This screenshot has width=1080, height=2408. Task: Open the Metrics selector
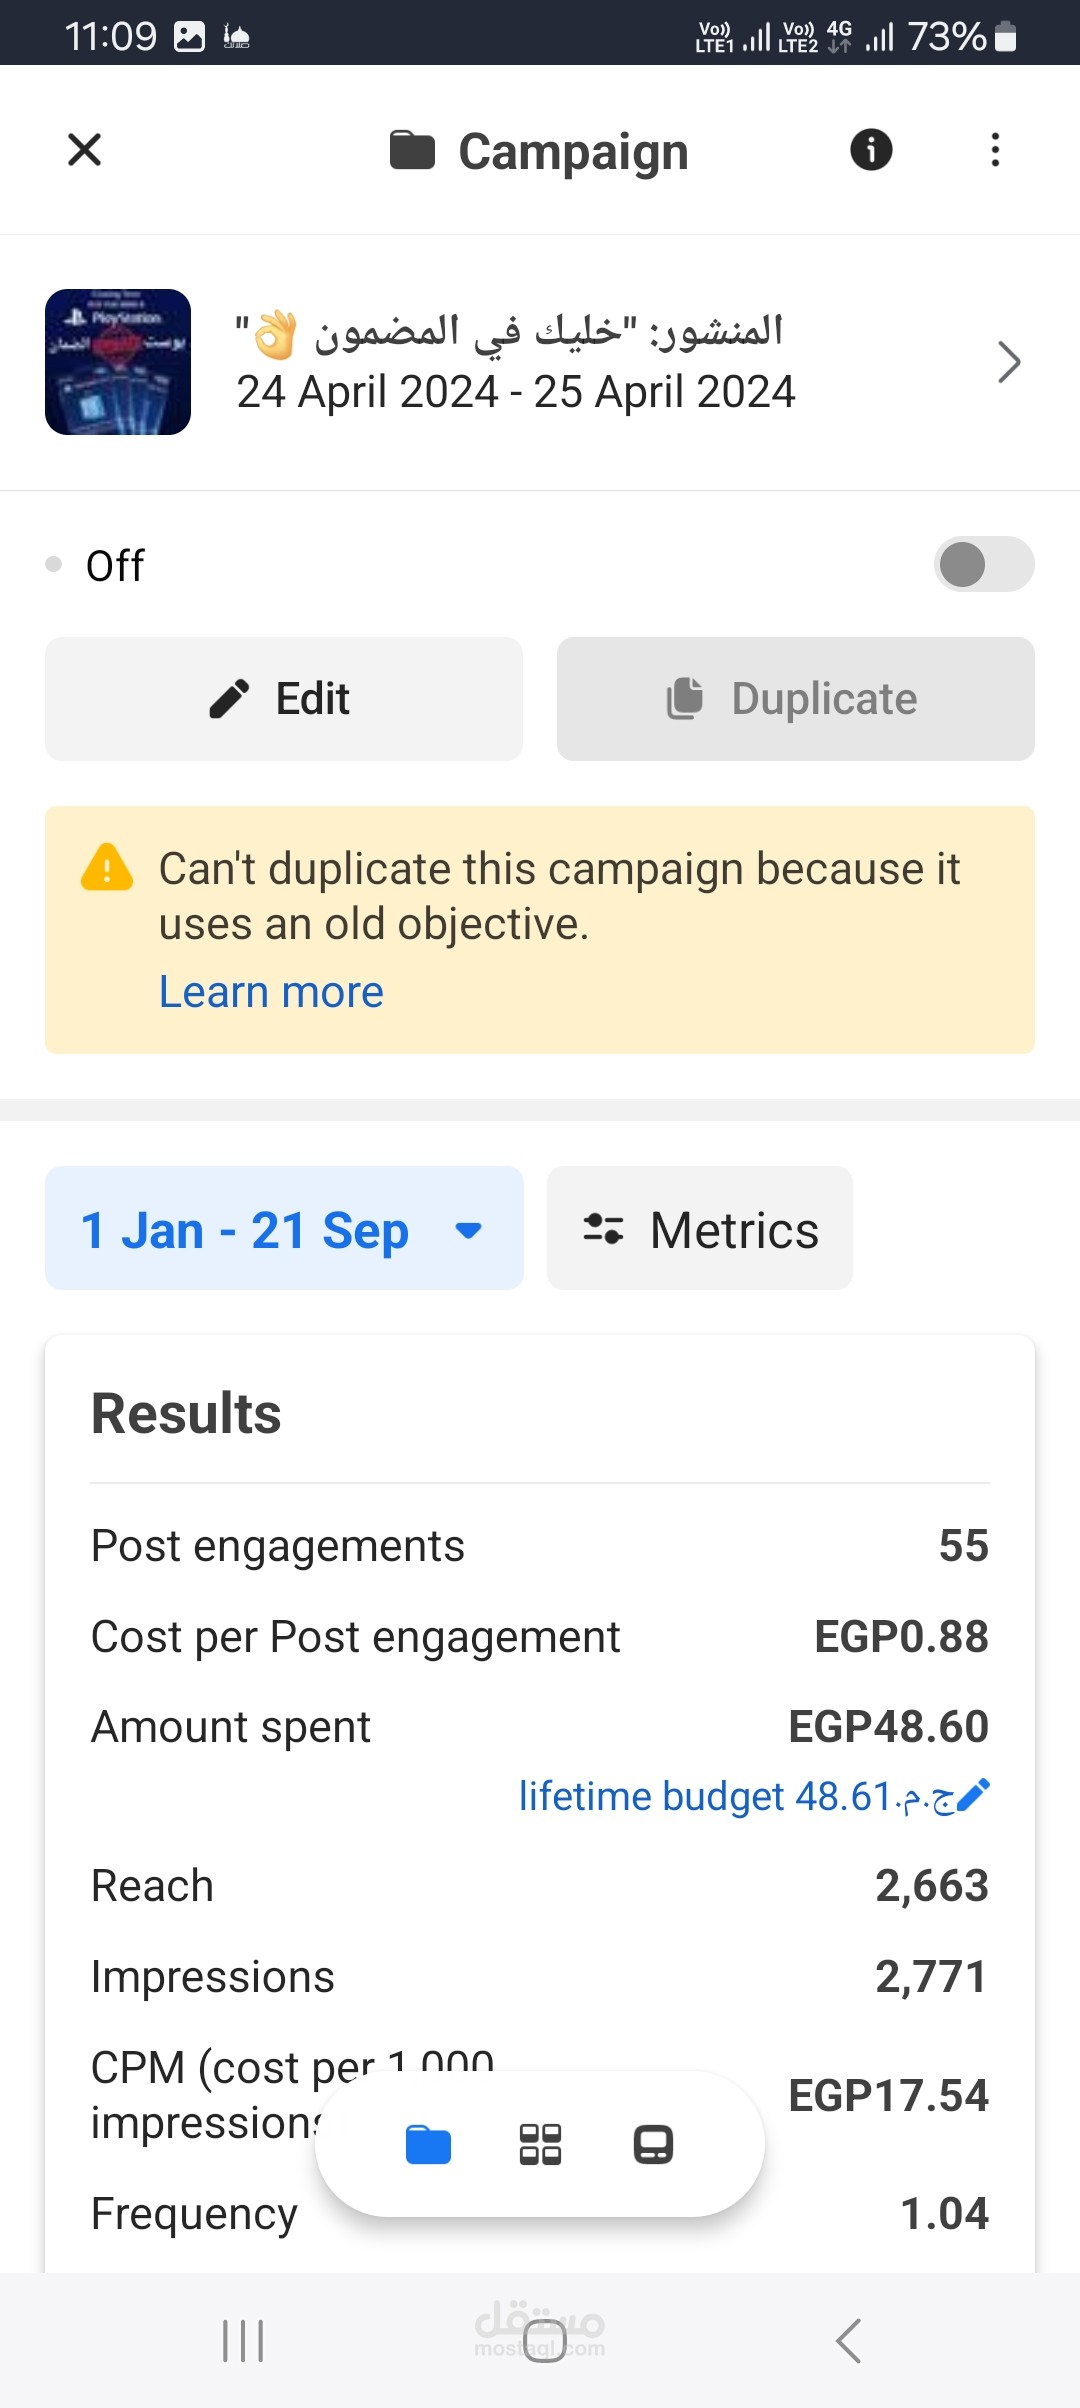[700, 1228]
